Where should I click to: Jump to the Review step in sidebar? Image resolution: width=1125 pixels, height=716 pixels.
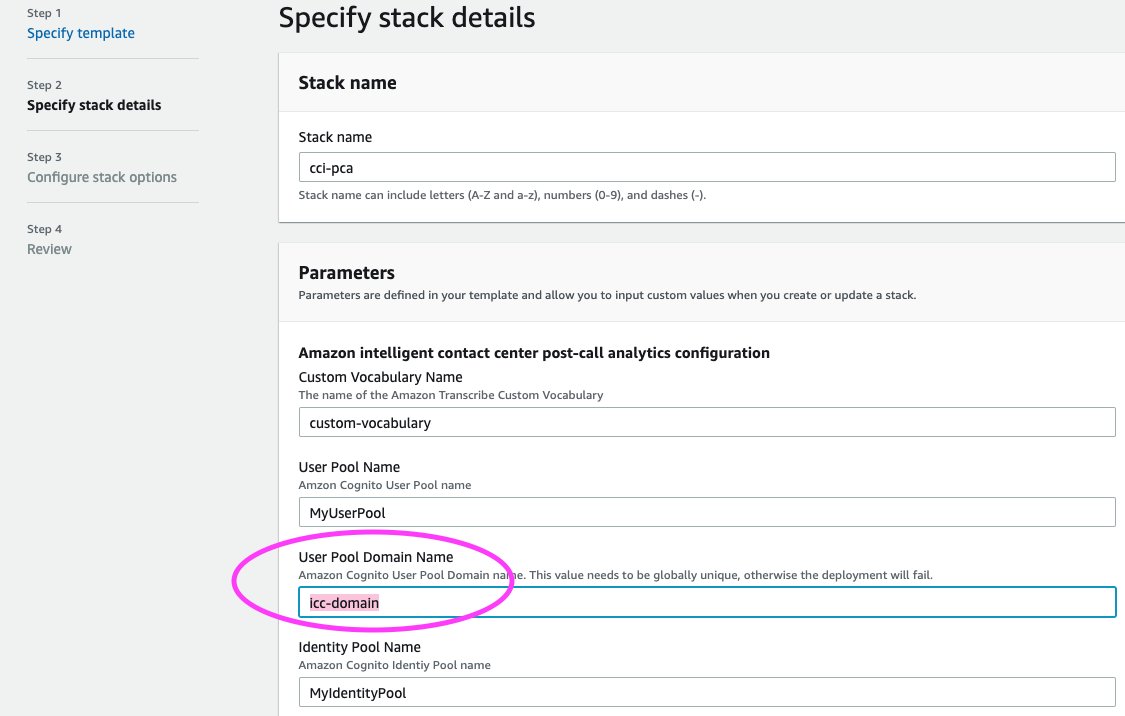click(x=49, y=249)
